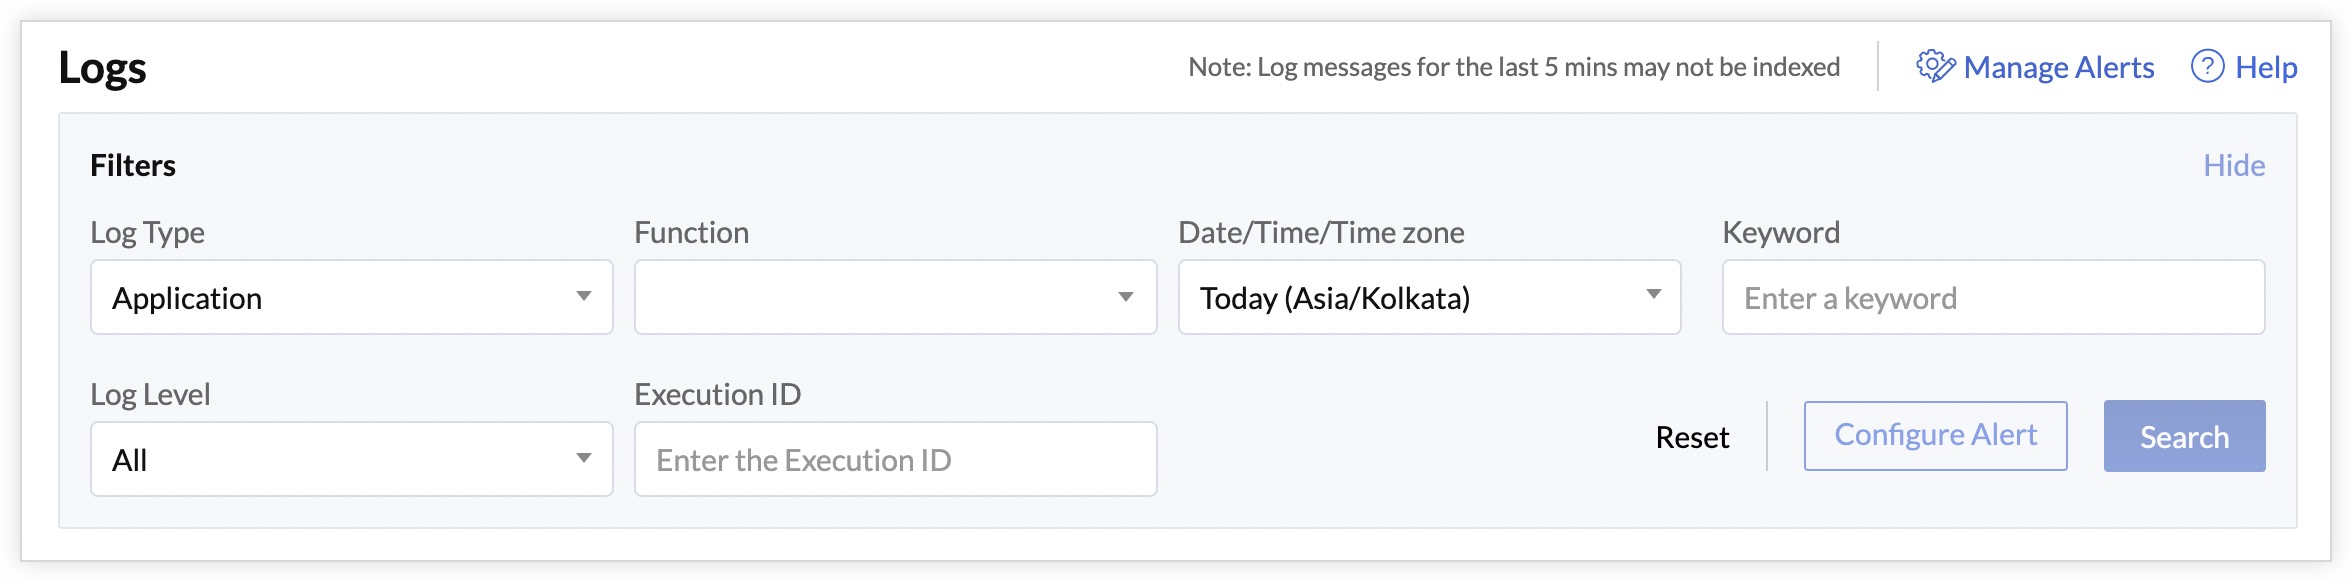
Task: Hide the Filters panel
Action: (x=2233, y=165)
